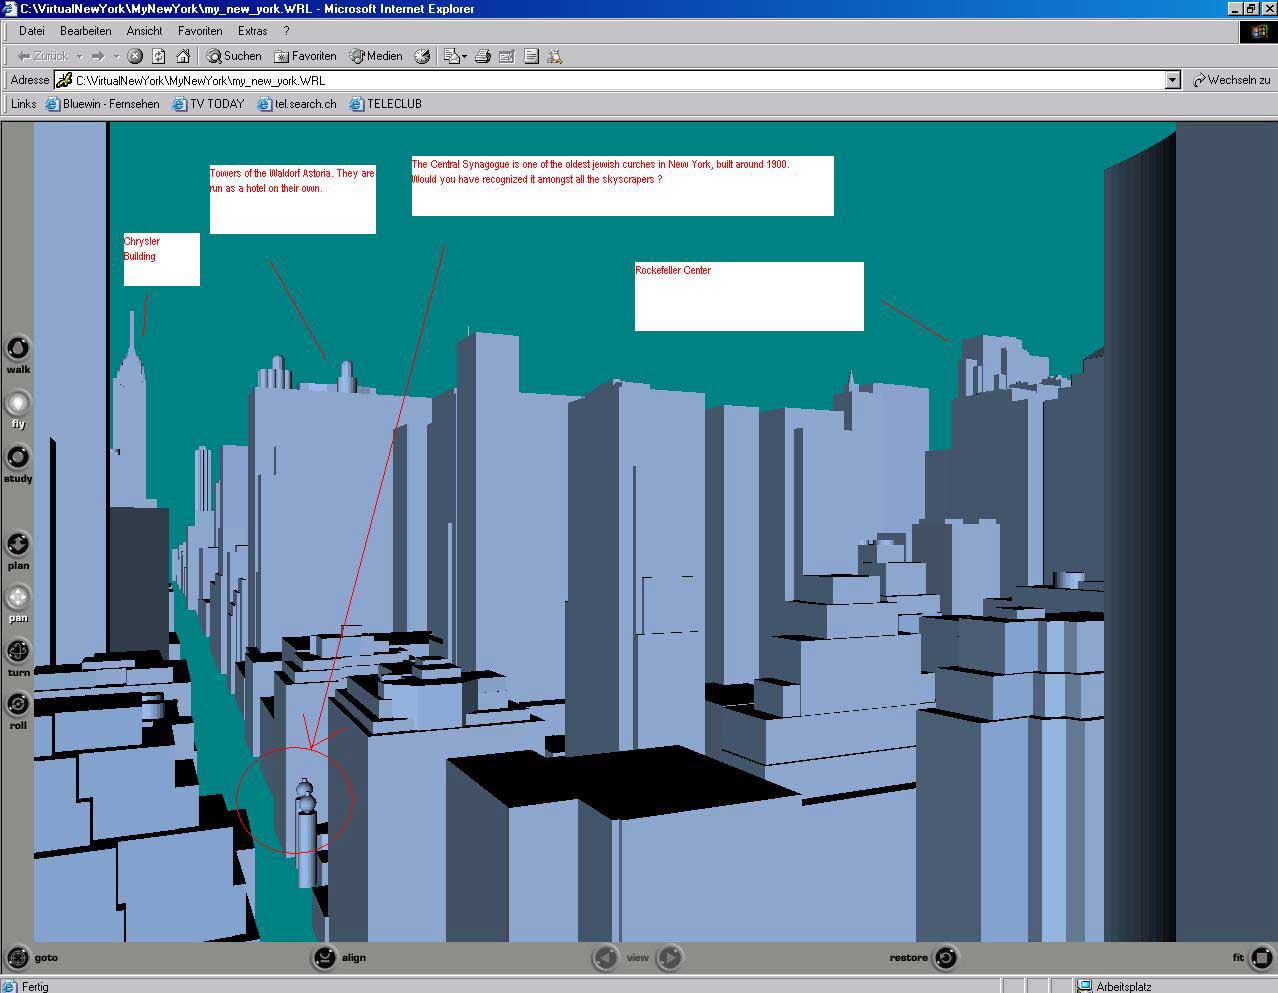
Task: Open Bluewin - Fernsehen link
Action: (x=102, y=104)
